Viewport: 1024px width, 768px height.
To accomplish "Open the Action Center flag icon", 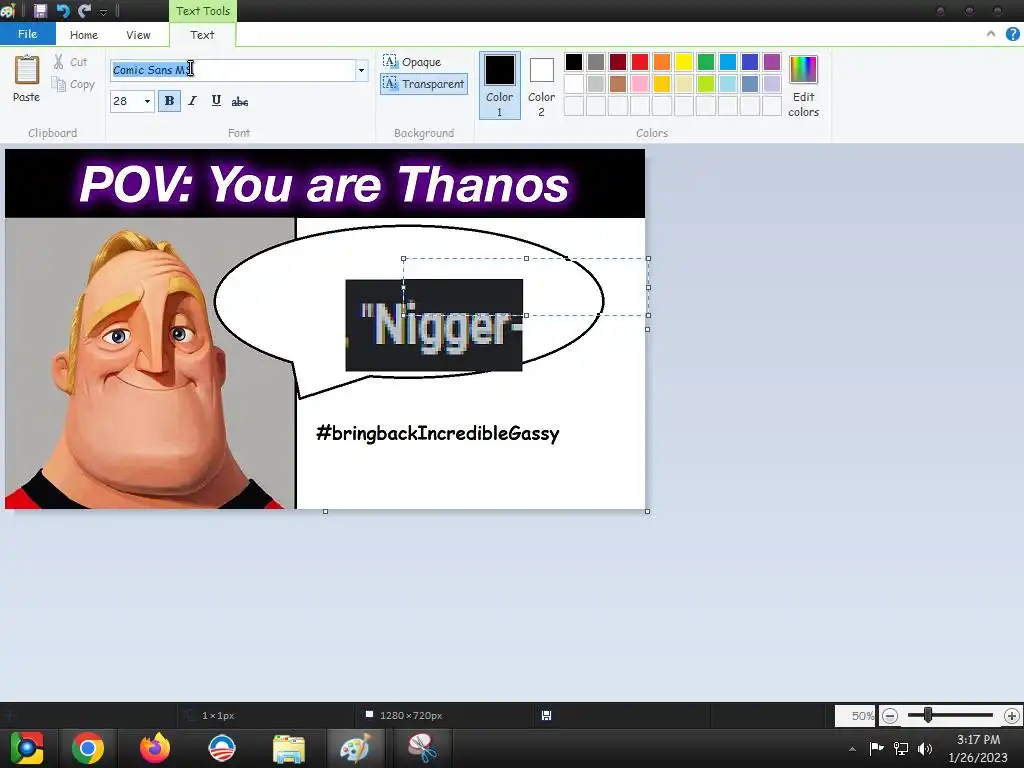I will [876, 748].
